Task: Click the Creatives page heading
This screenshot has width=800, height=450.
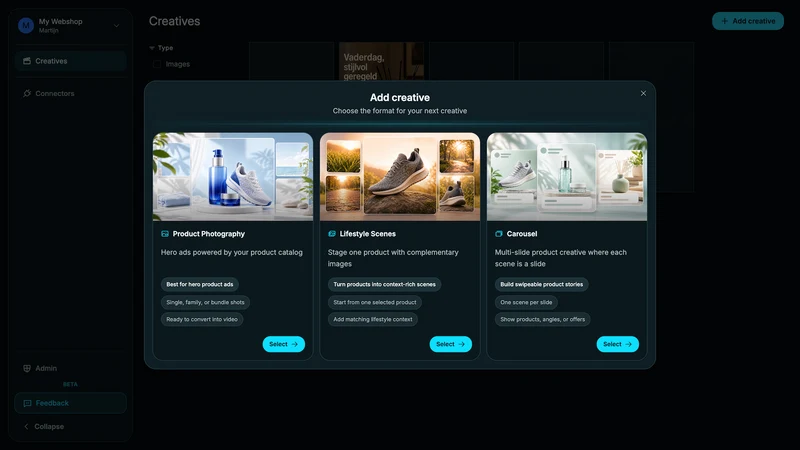Action: click(x=174, y=21)
